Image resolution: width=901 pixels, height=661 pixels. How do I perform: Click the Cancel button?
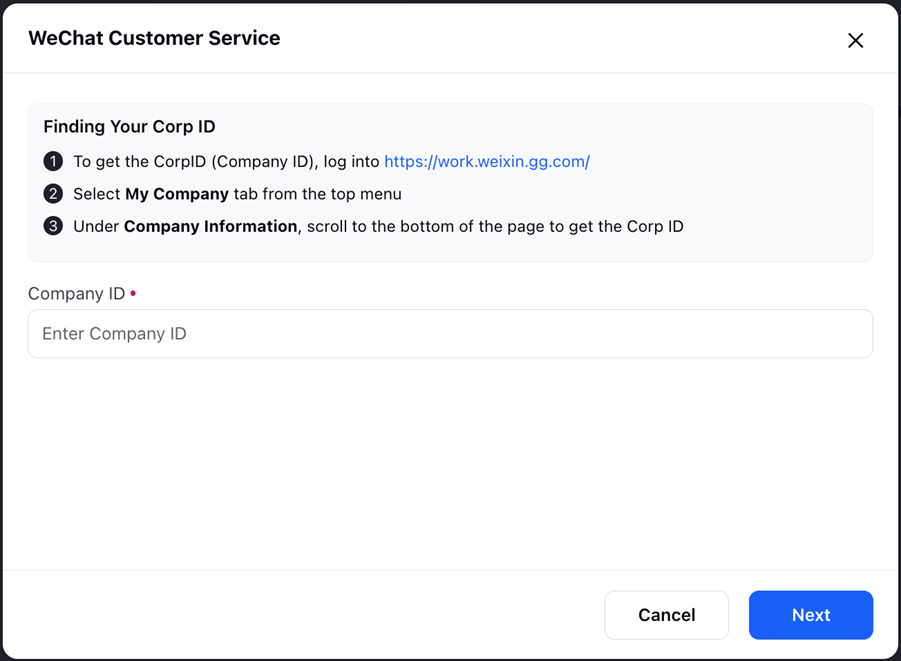coord(667,615)
